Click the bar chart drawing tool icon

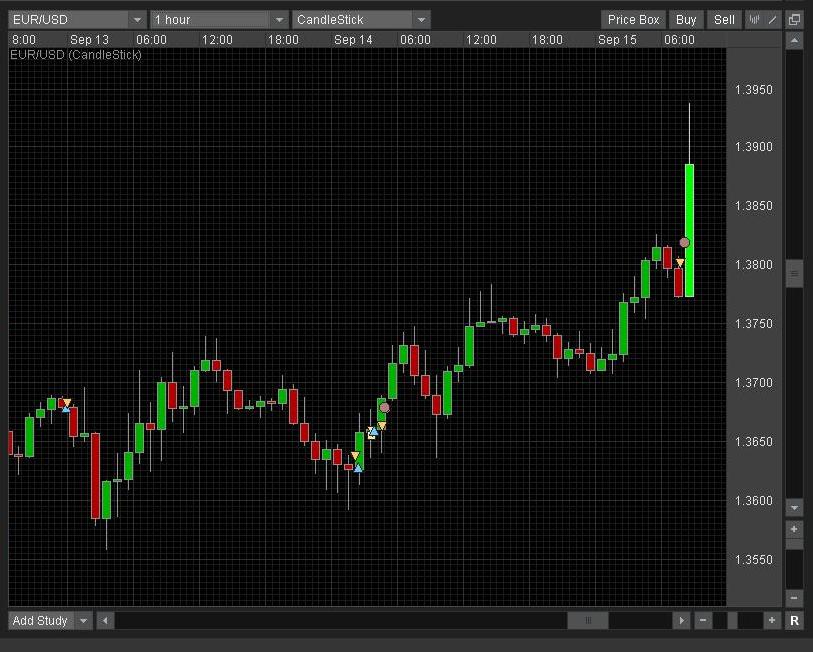(x=755, y=20)
